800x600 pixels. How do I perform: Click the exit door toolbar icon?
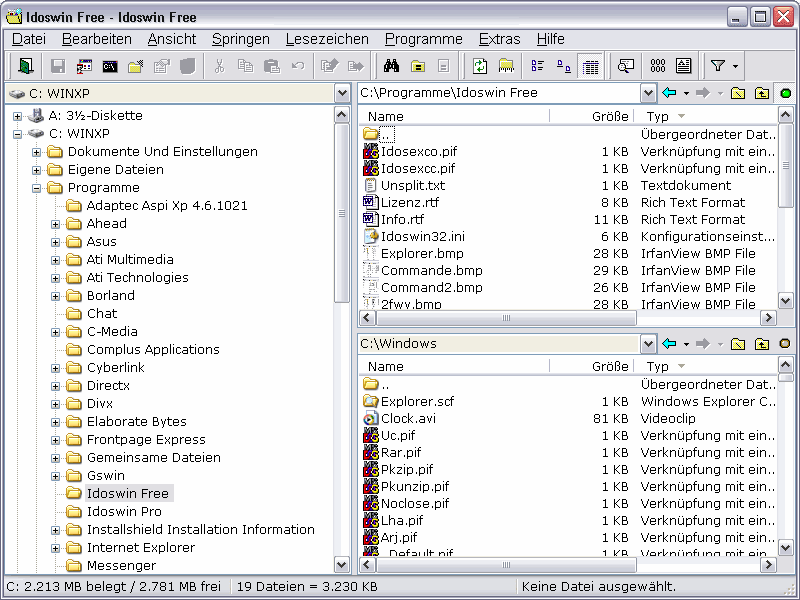[26, 66]
